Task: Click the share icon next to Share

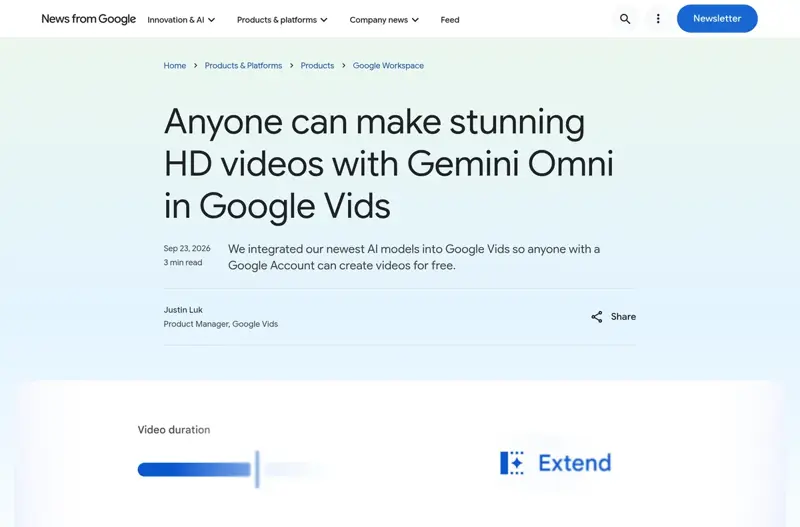Action: [596, 317]
